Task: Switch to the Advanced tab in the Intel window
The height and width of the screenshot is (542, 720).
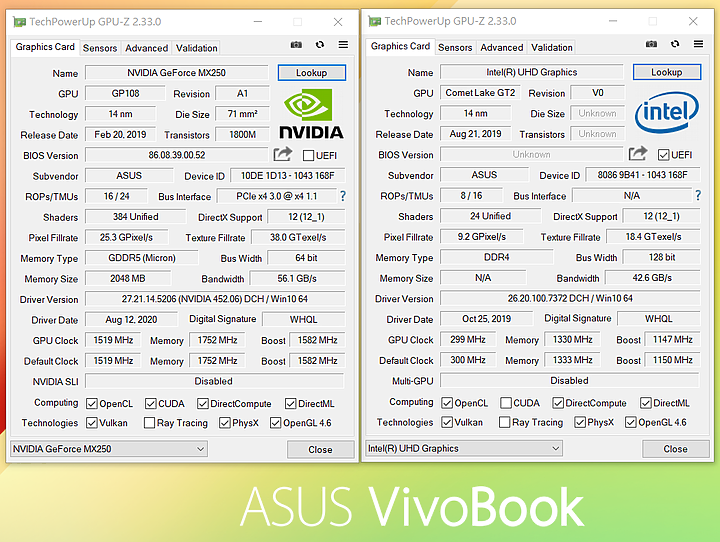Action: [502, 47]
